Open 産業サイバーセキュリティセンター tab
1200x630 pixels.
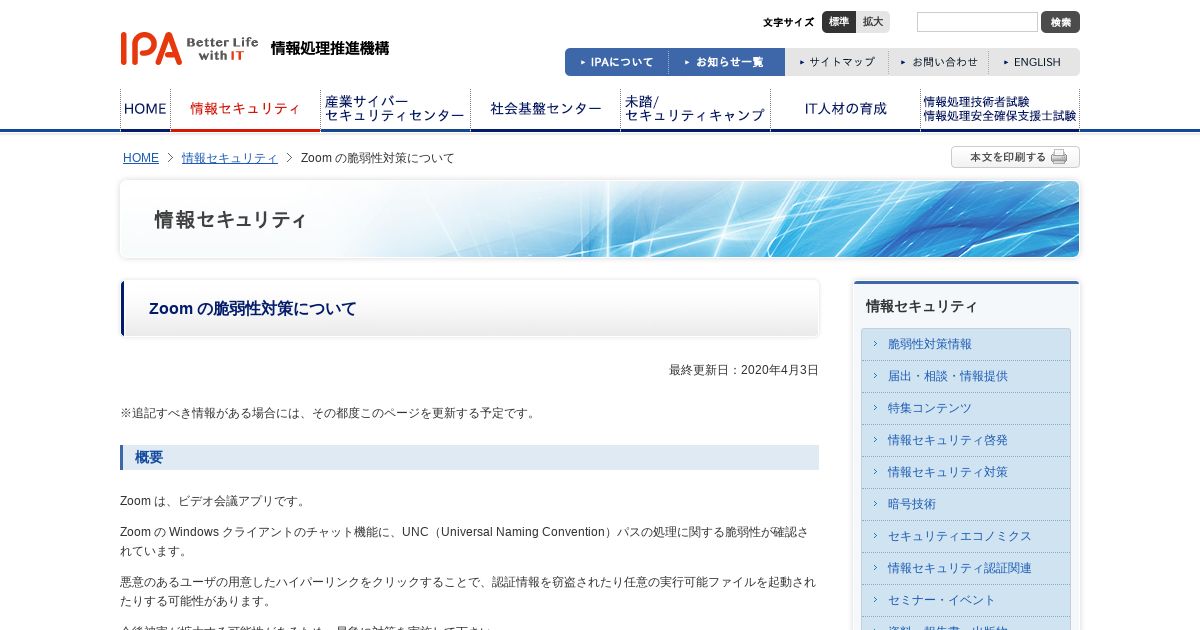point(395,109)
